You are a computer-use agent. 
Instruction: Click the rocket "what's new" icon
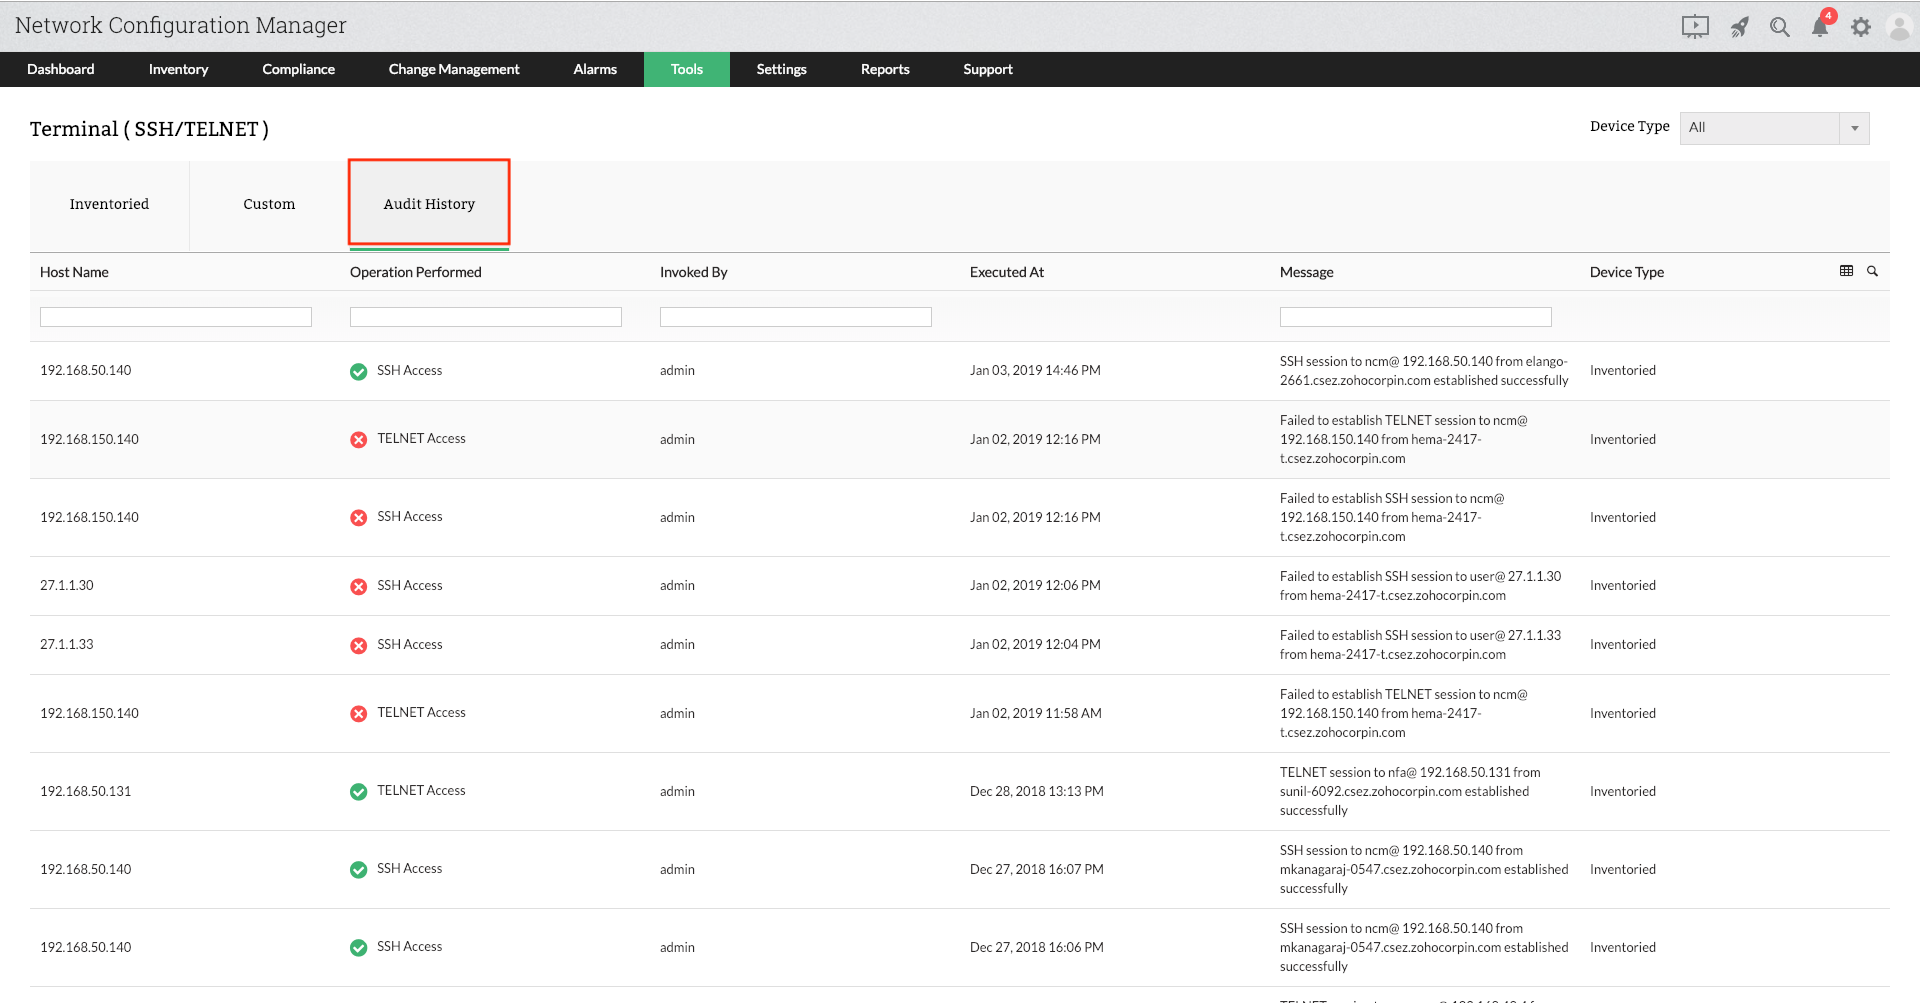1739,26
